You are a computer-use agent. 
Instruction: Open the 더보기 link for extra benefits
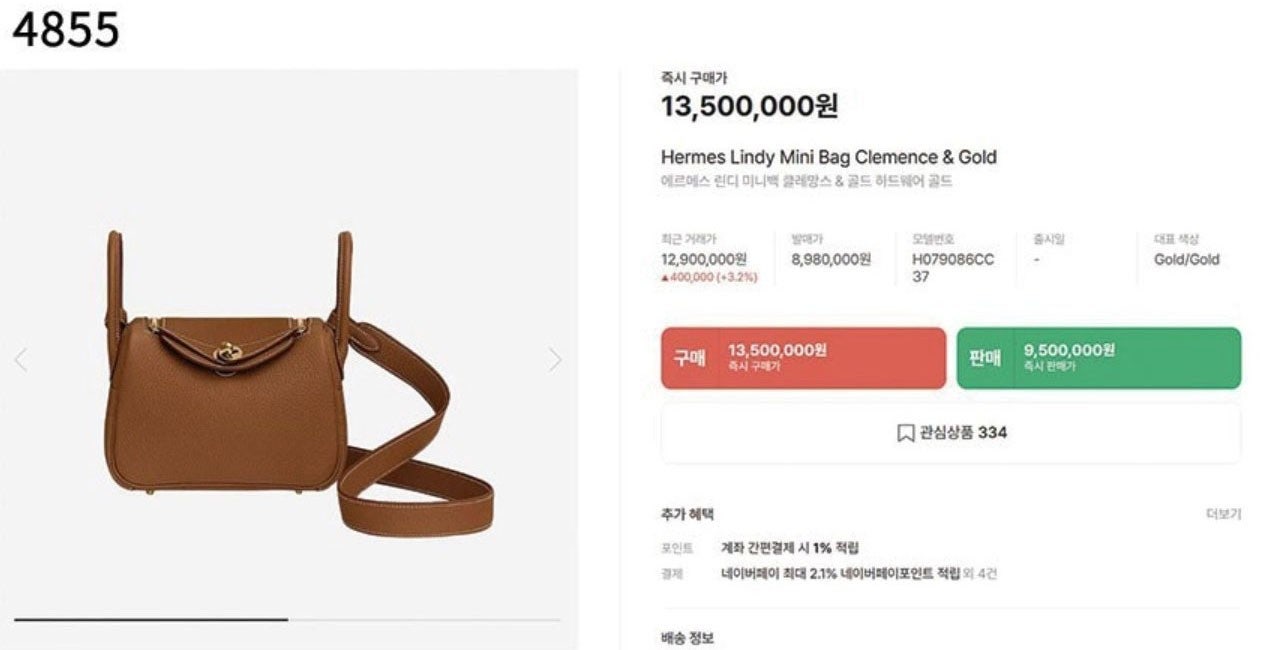1223,514
